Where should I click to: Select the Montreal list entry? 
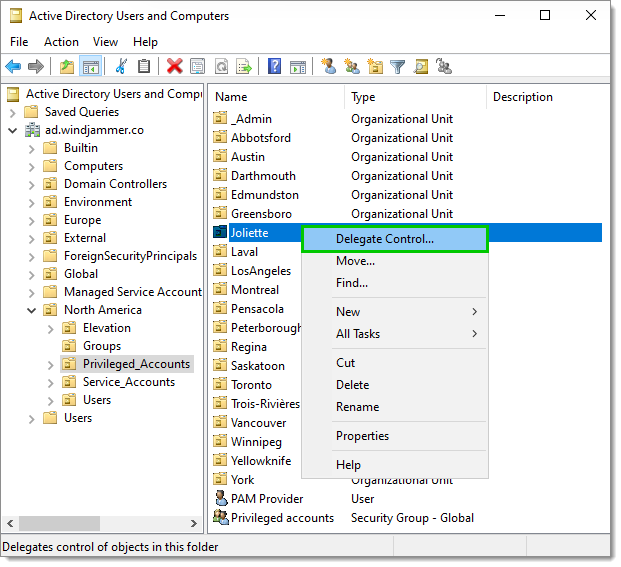tap(255, 289)
